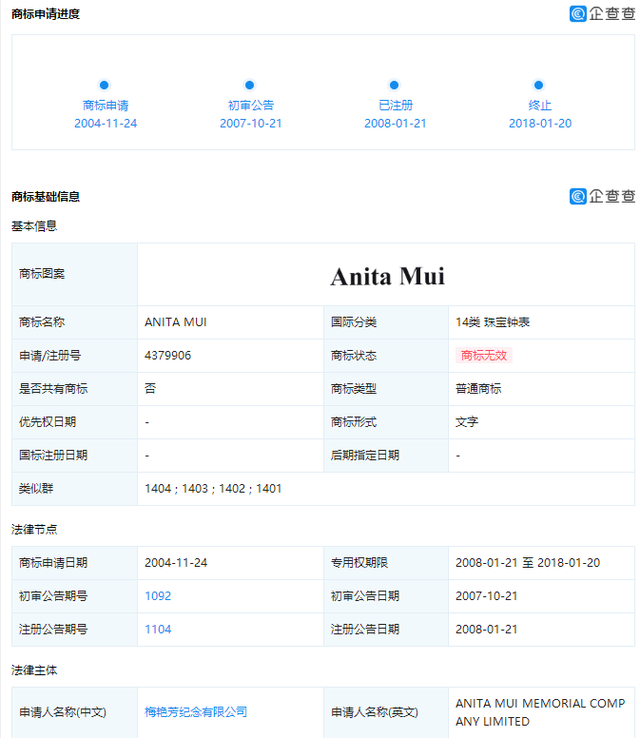Click the 后期指定日期 label cell
Image resolution: width=640 pixels, height=738 pixels.
(x=386, y=456)
